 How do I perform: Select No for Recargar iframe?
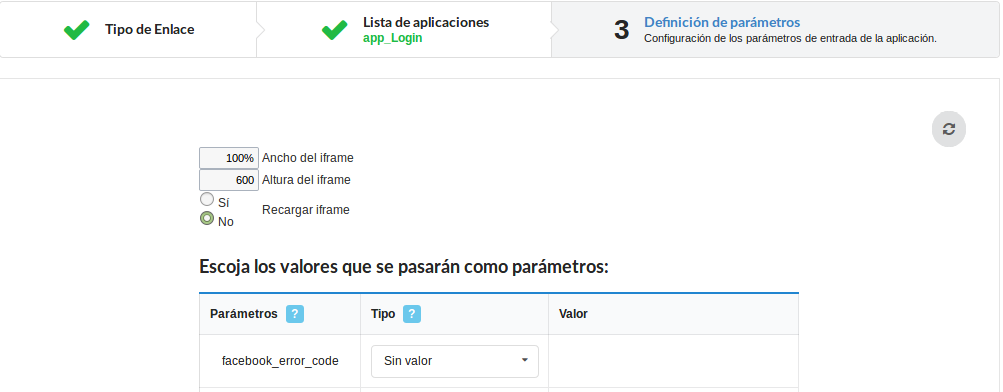207,219
